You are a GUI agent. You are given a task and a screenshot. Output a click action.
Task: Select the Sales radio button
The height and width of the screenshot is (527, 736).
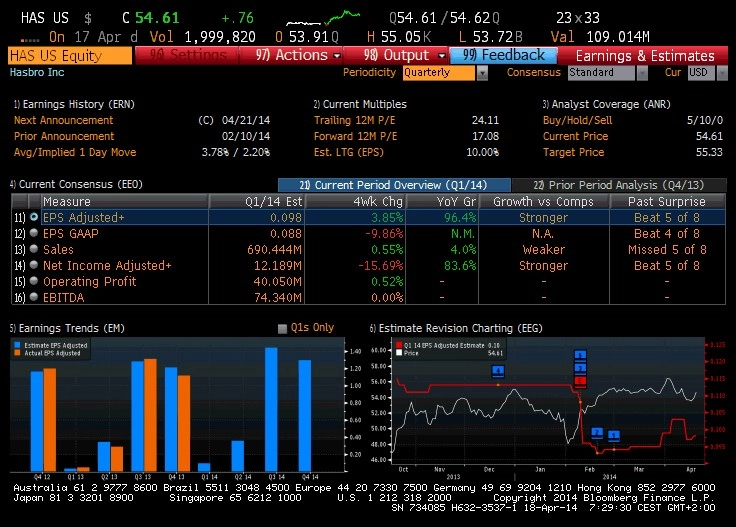pyautogui.click(x=34, y=249)
